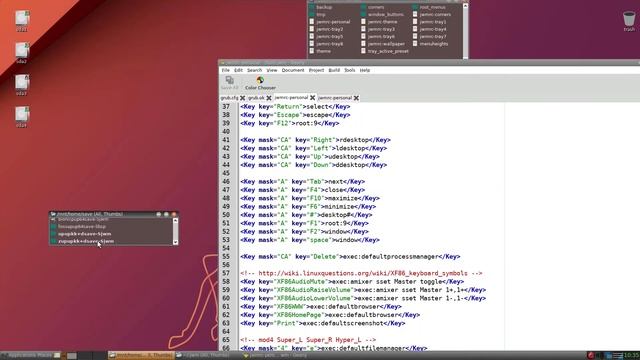Viewport: 640px width, 360px height.
Task: Close the grub.ok tab with its X
Action: click(269, 98)
